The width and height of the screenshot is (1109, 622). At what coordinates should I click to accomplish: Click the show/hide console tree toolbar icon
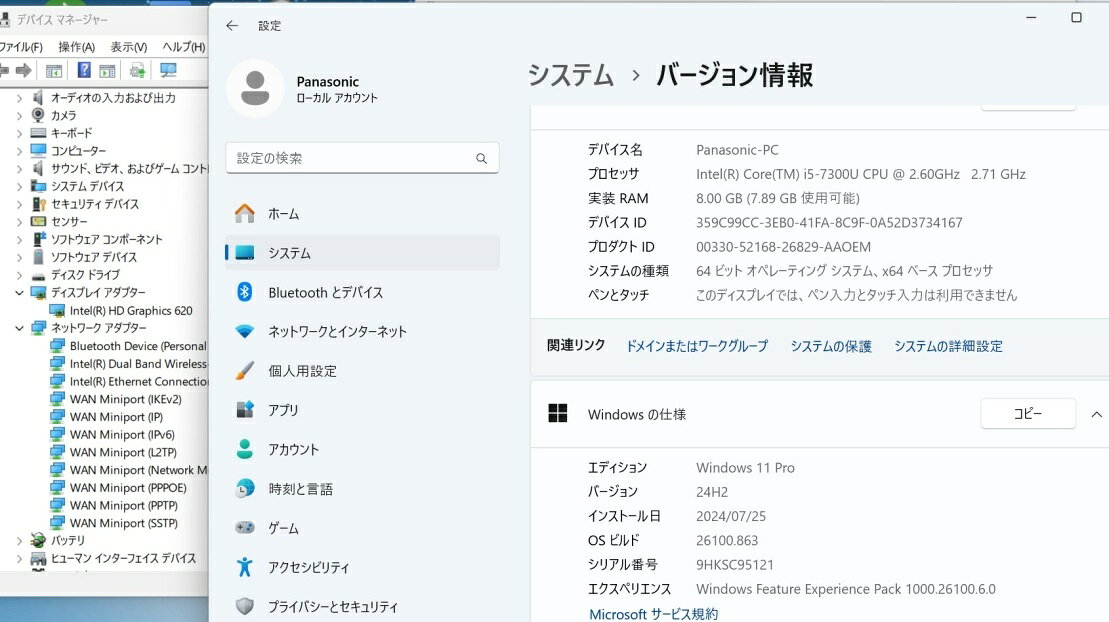tap(54, 70)
